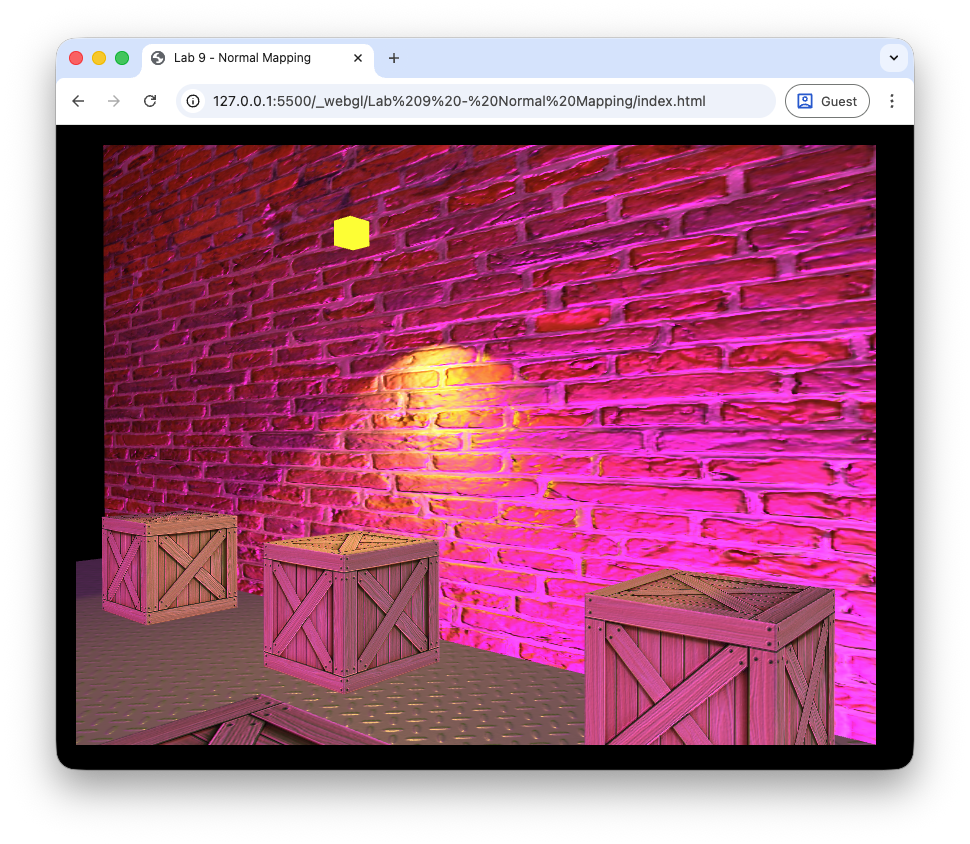970x844 pixels.
Task: Click the leftmost wooden crate
Action: (x=169, y=567)
